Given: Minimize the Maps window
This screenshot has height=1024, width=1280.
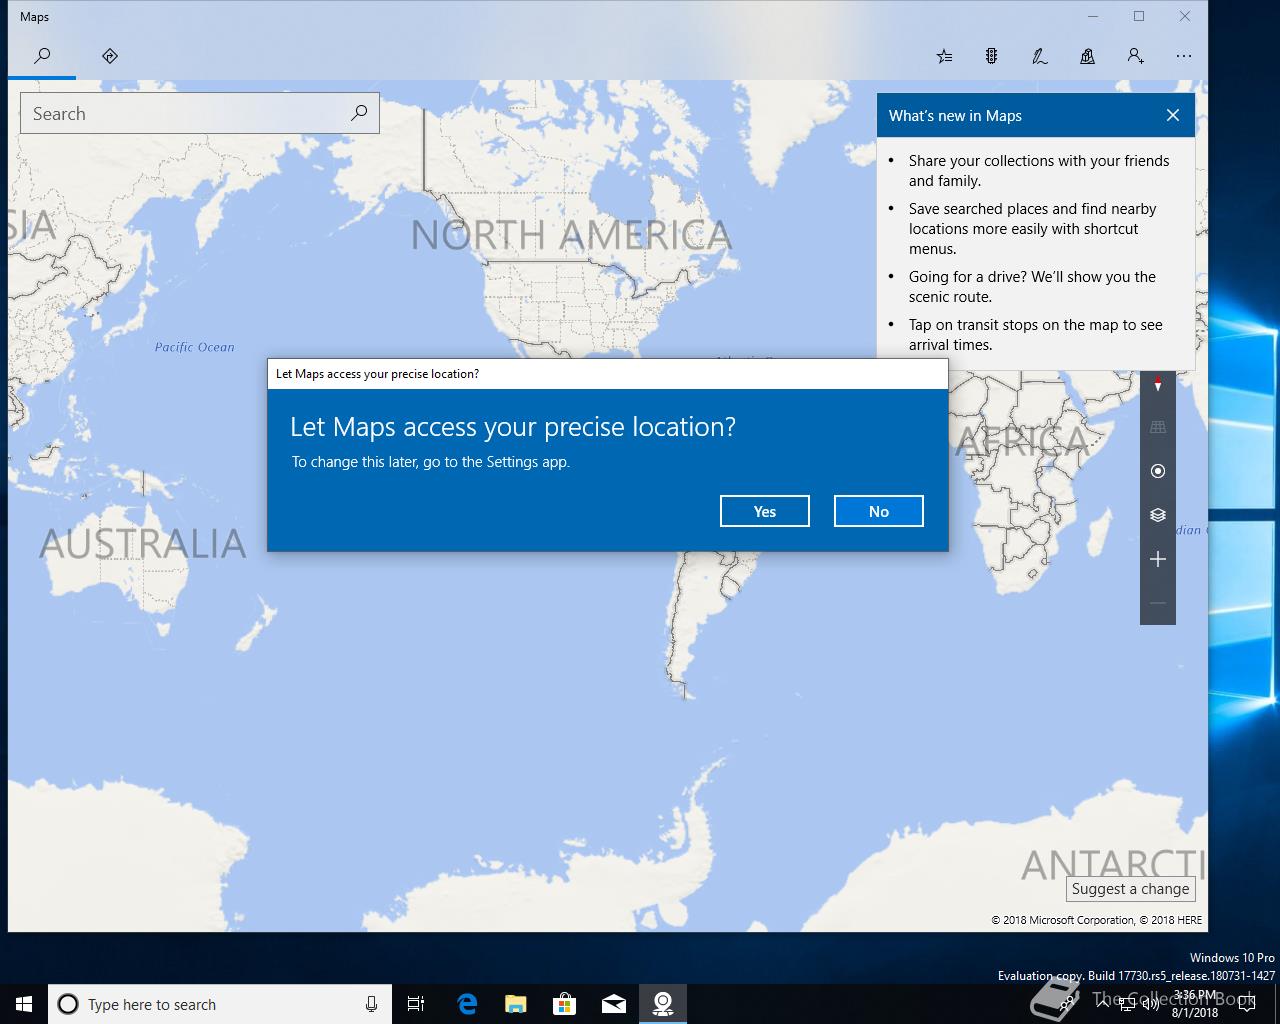Looking at the screenshot, I should pyautogui.click(x=1092, y=16).
